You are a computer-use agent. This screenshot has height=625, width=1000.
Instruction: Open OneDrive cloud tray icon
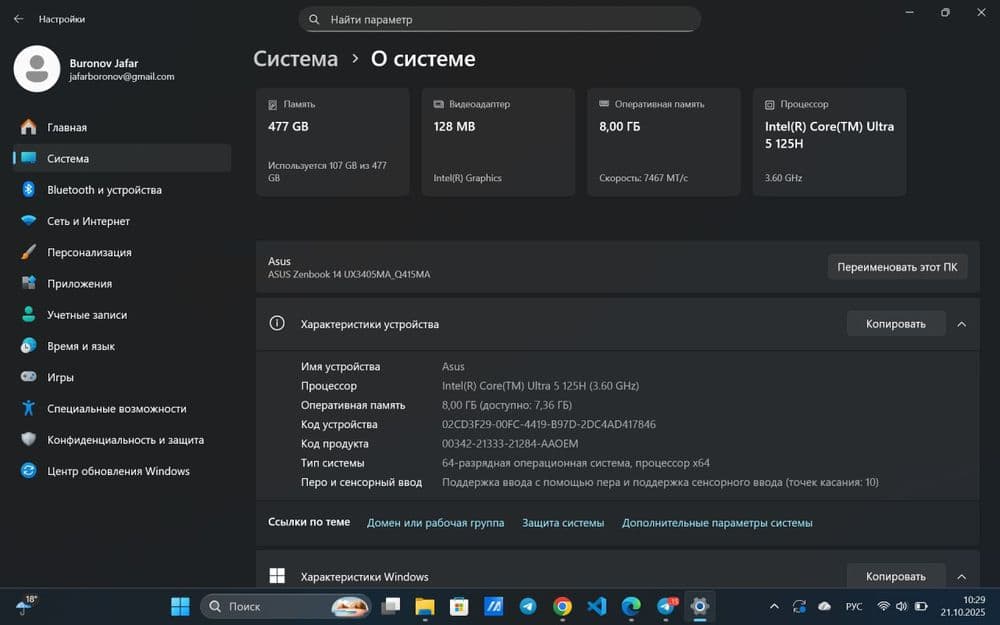(x=825, y=606)
